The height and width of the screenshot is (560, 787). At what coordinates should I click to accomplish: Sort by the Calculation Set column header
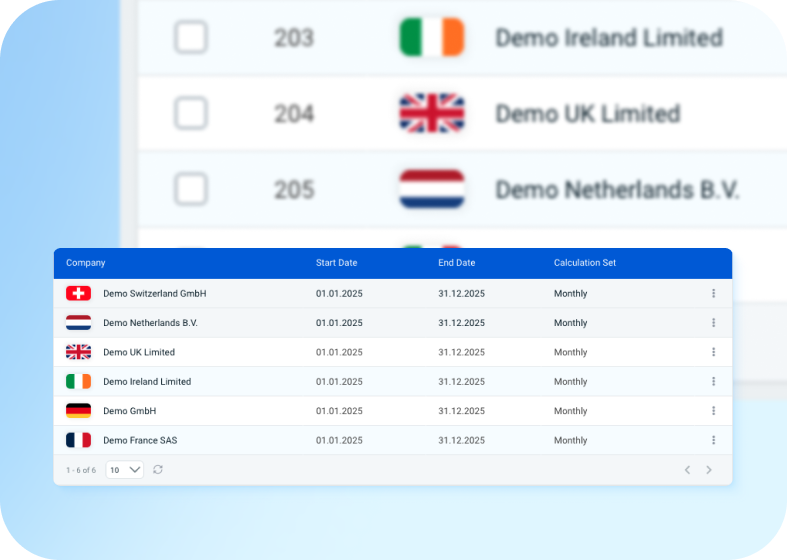(x=585, y=263)
